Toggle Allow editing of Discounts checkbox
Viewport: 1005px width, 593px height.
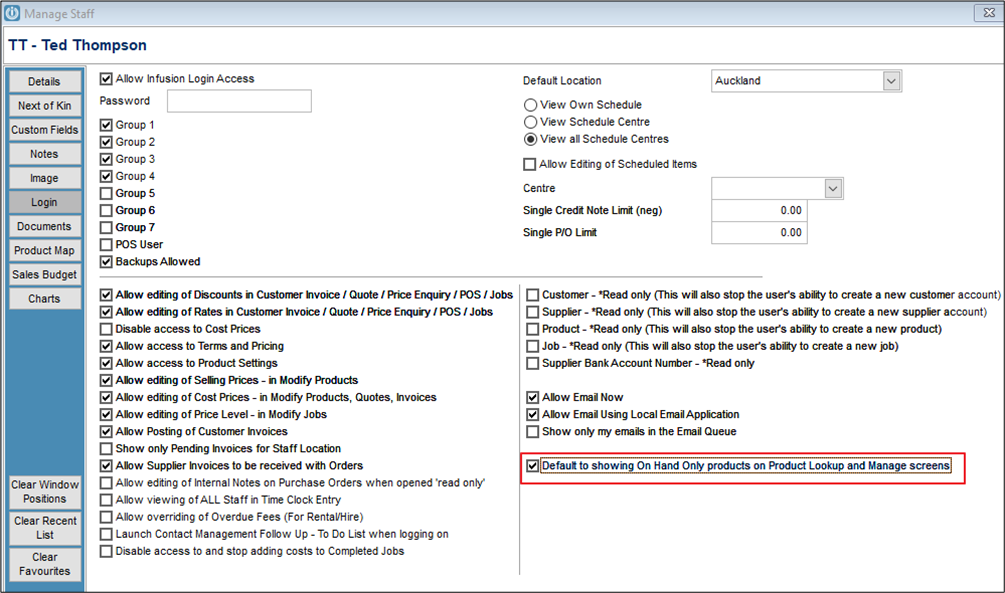[x=106, y=295]
